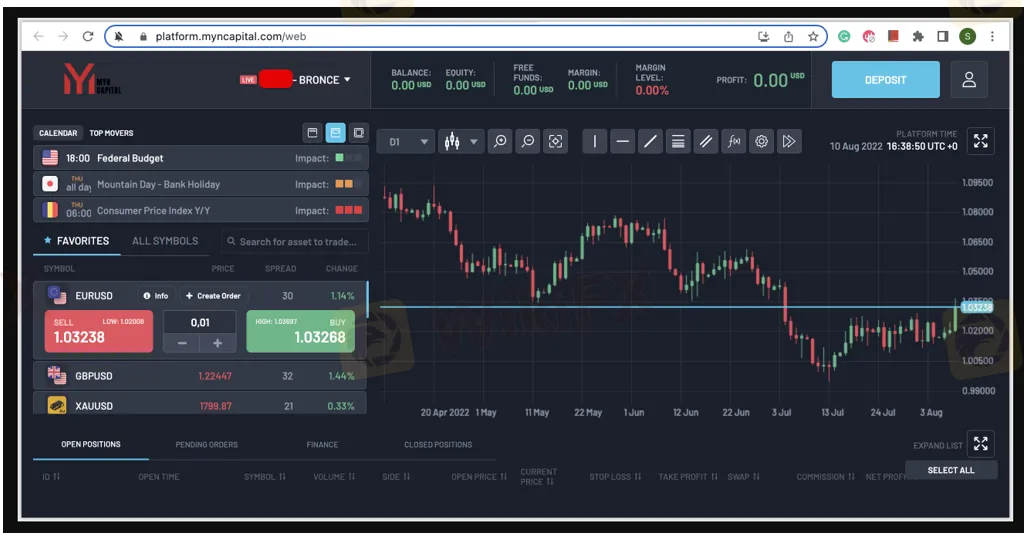Sort positions by the Open Price column
The height and width of the screenshot is (536, 1030).
pos(479,477)
